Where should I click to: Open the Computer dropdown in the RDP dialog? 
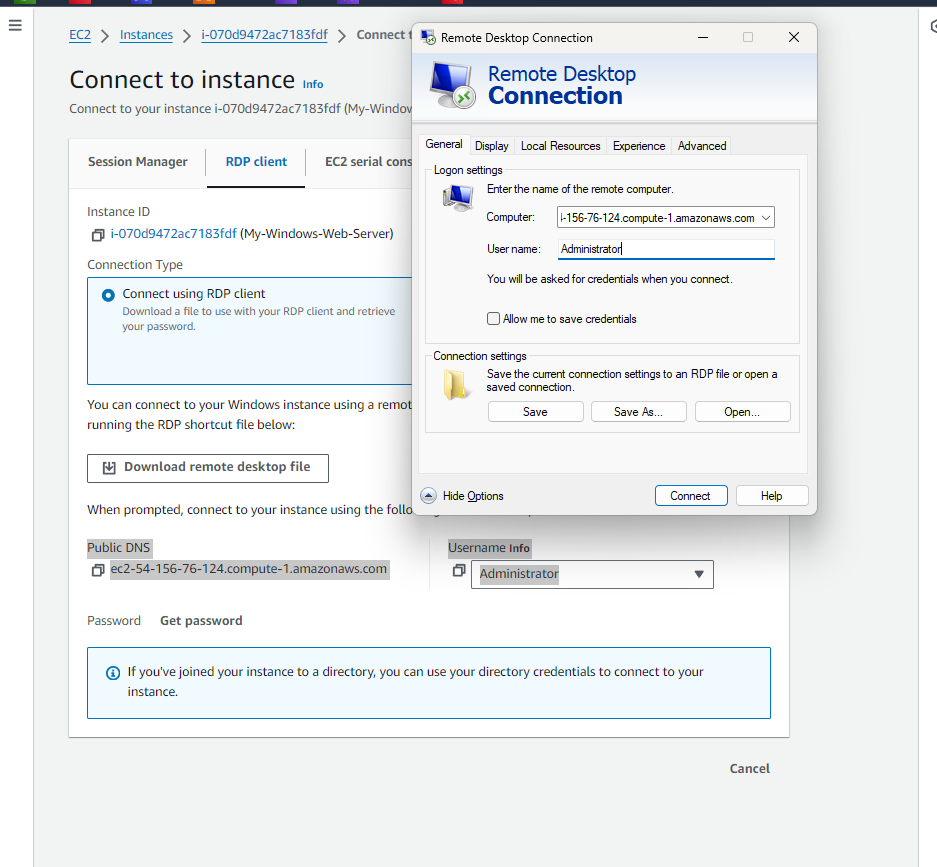pos(767,217)
